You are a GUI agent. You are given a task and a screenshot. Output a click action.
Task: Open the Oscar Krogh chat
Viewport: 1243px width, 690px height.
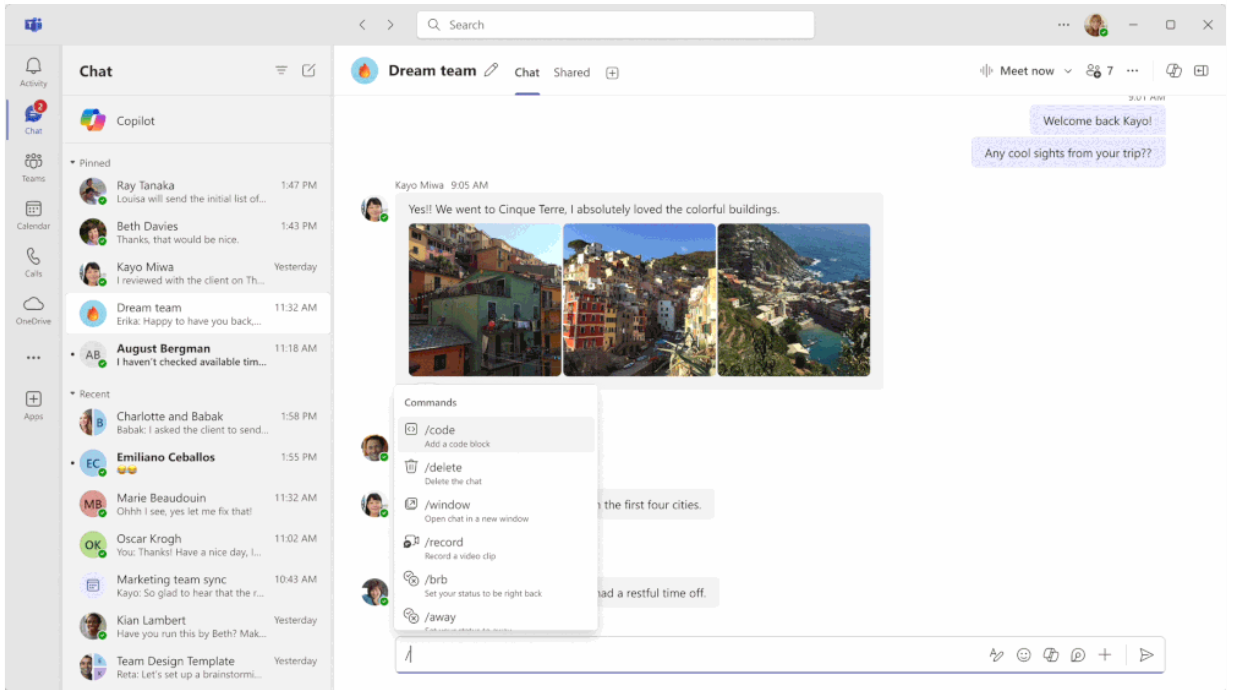click(x=197, y=545)
